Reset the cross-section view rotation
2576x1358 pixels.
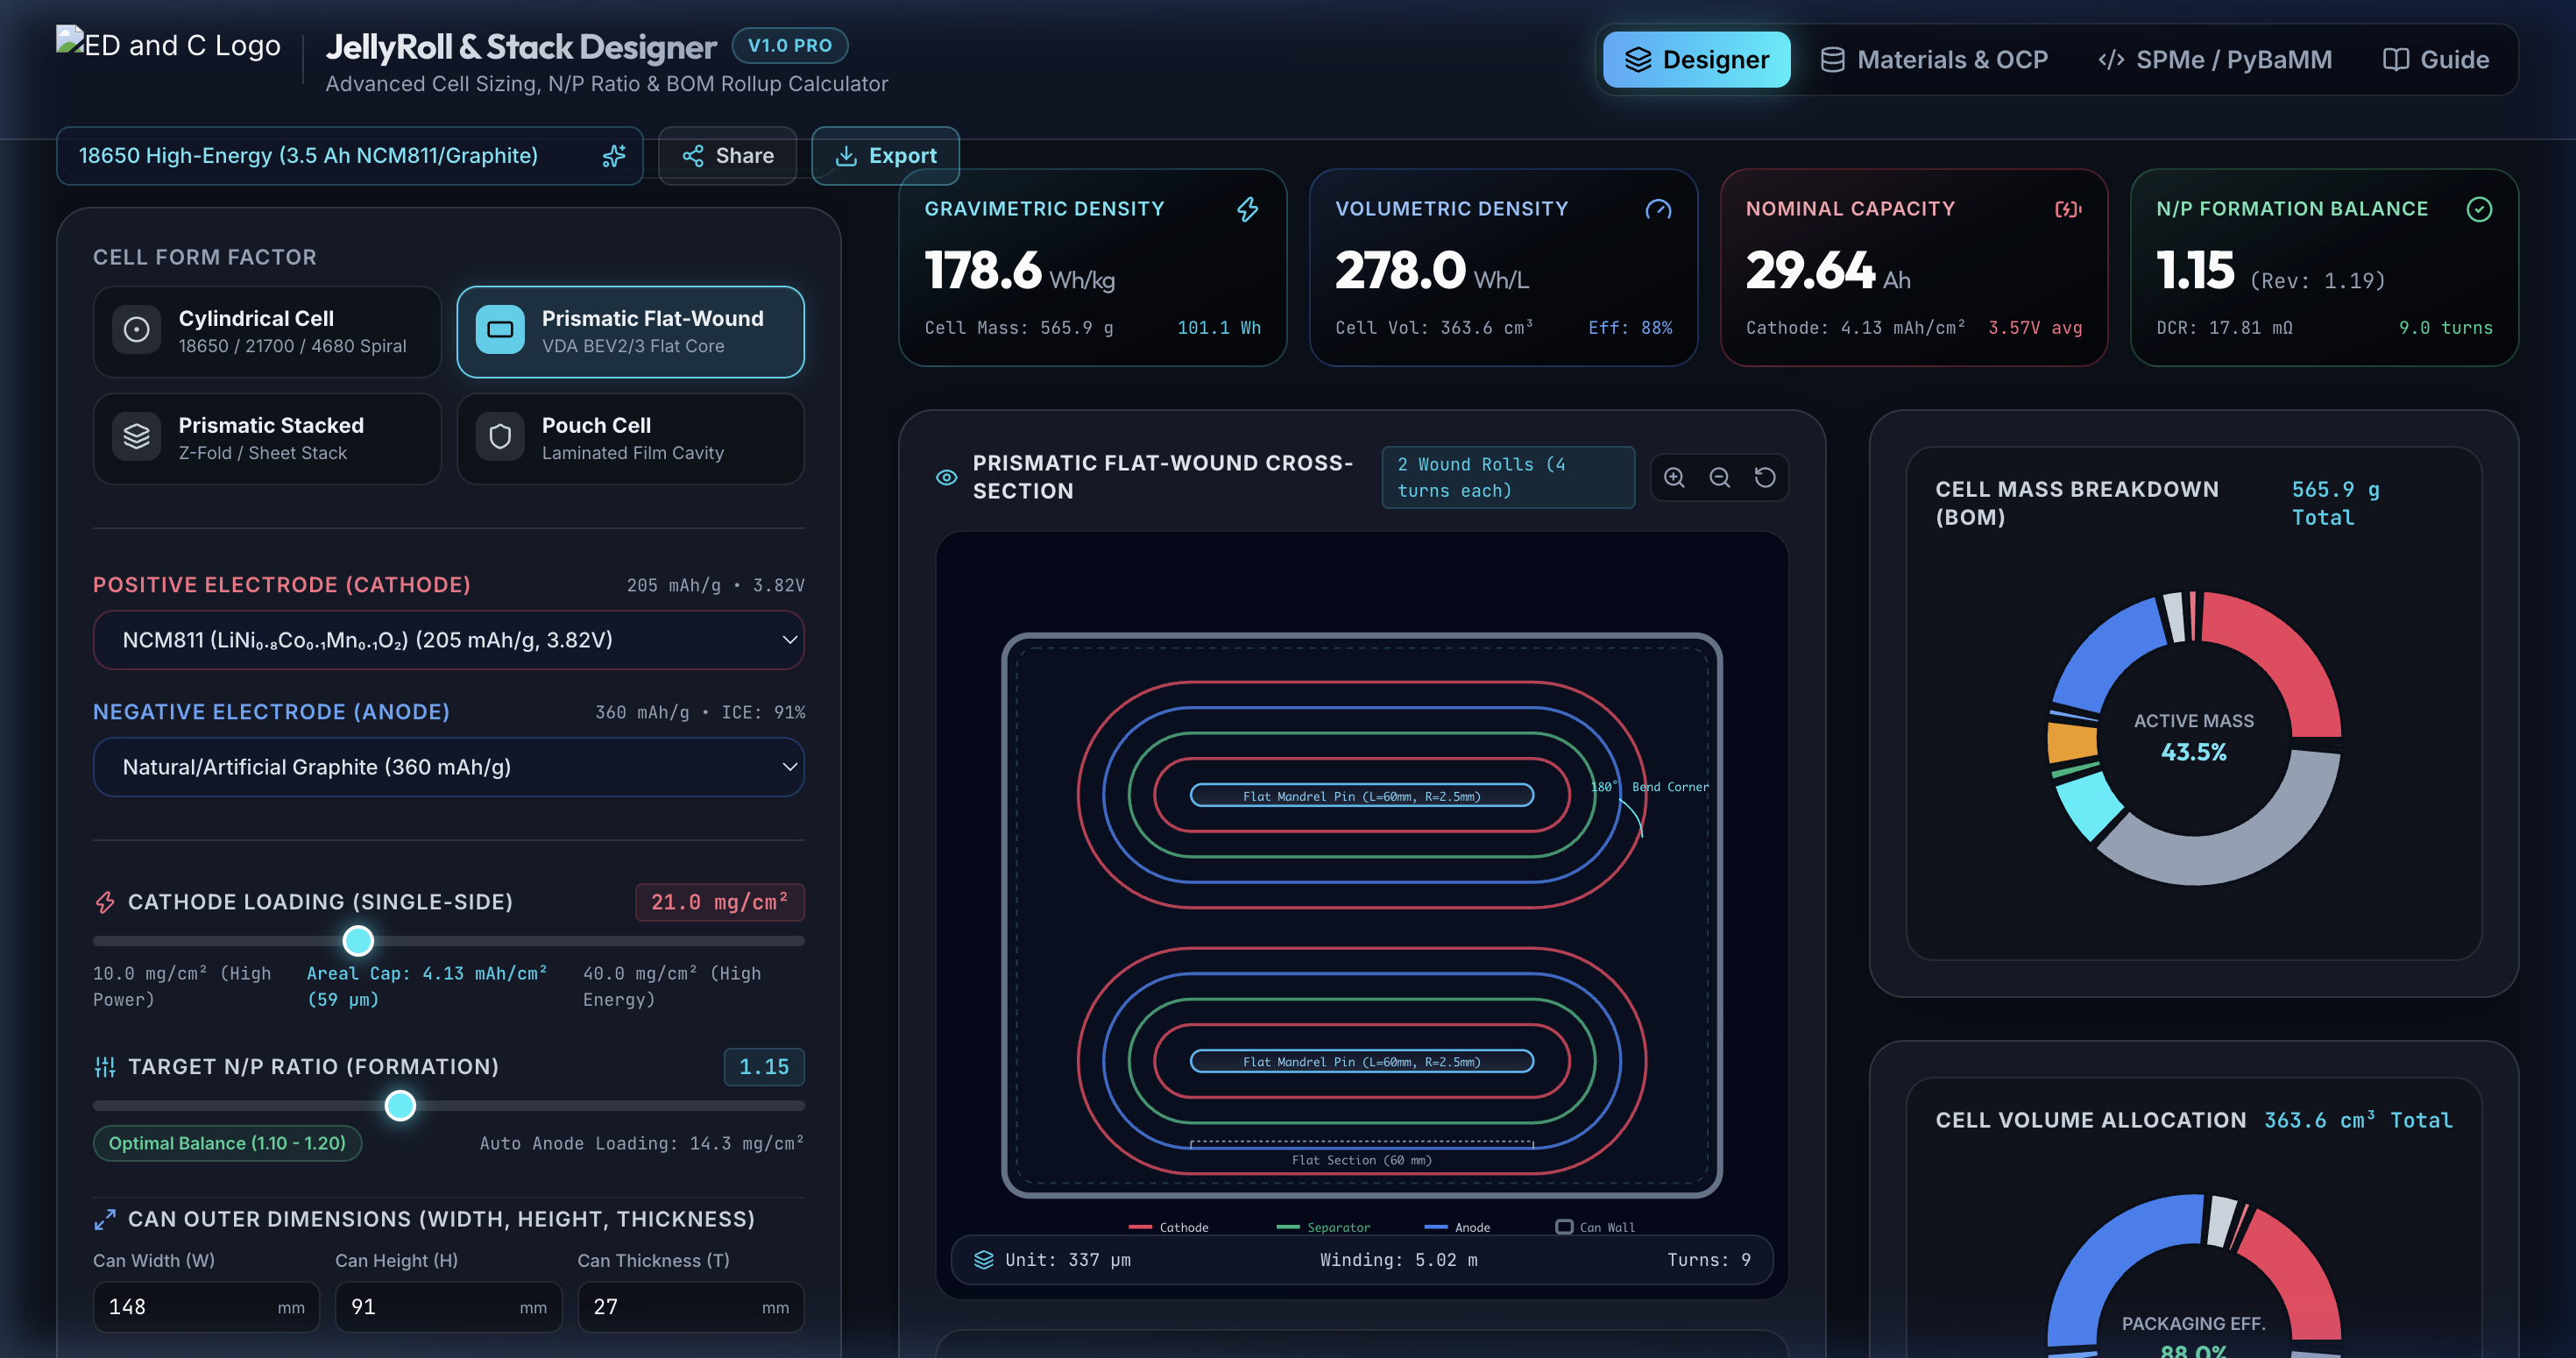[1765, 477]
